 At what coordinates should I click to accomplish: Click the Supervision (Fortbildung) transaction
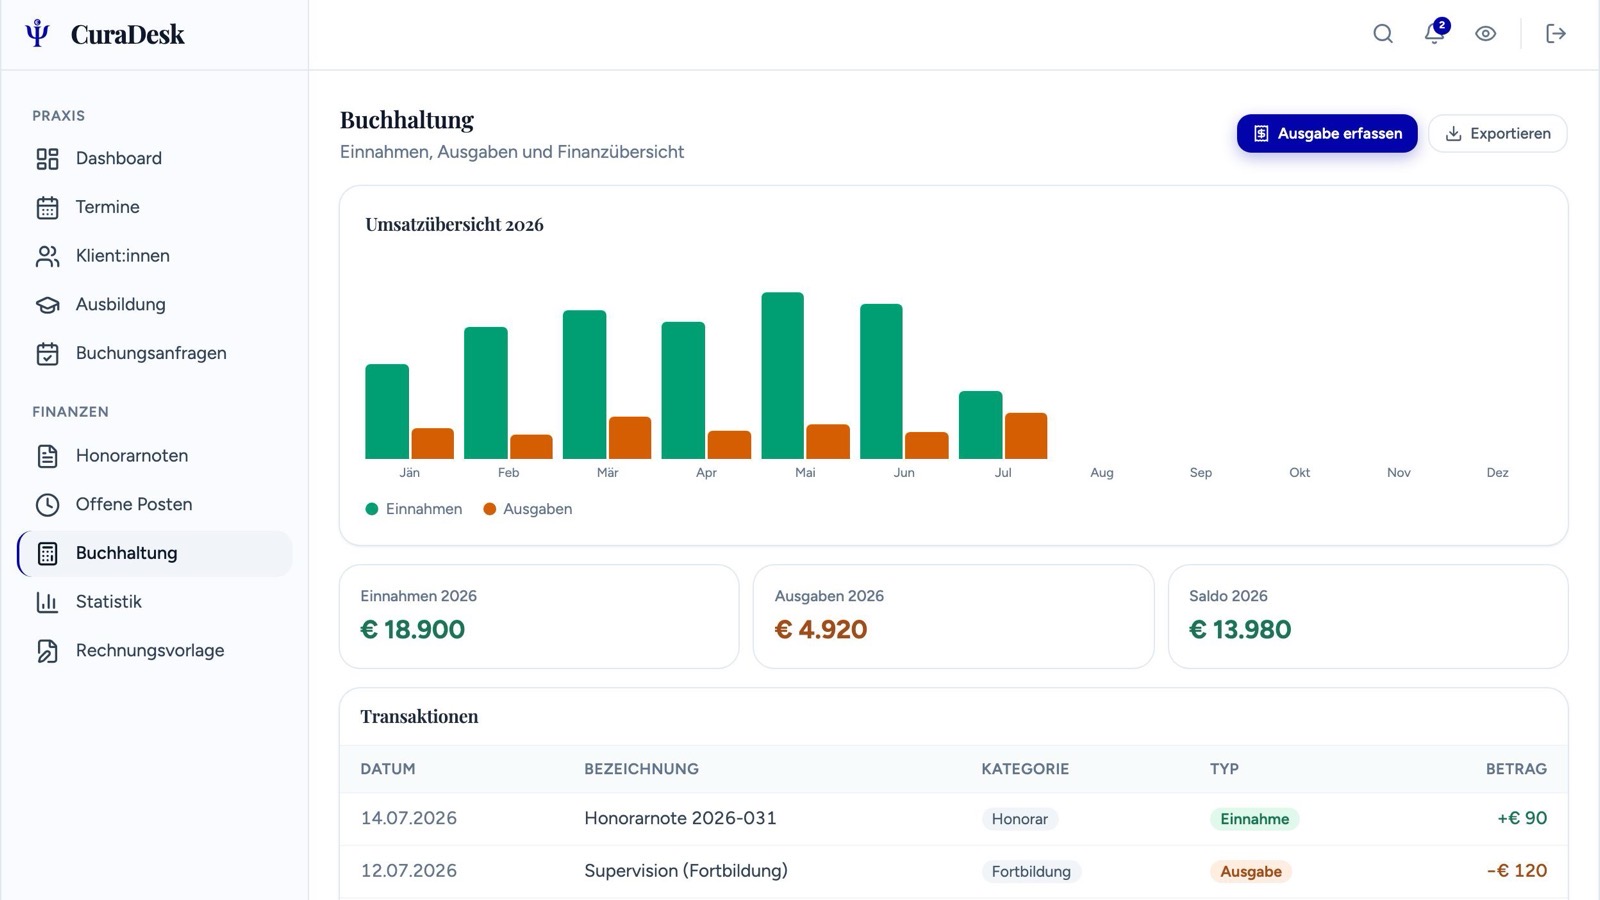686,871
